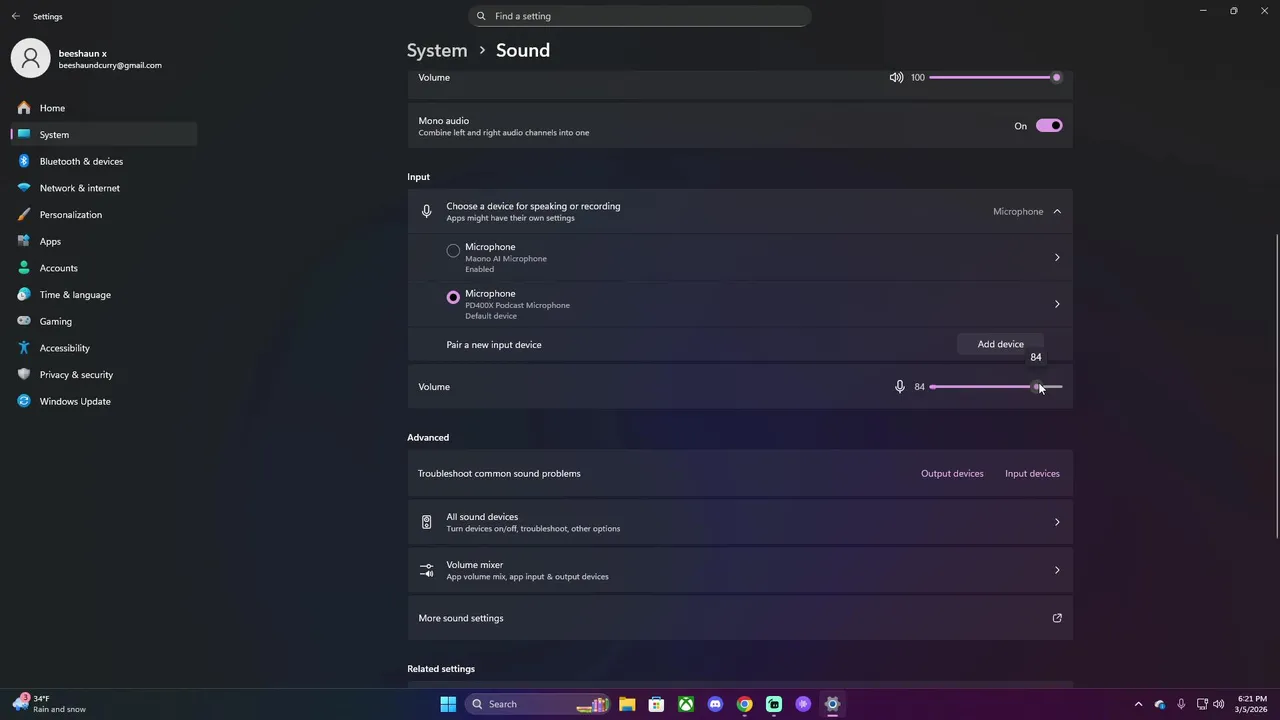
Task: Open the Personalization paintbrush icon
Action: 24,214
